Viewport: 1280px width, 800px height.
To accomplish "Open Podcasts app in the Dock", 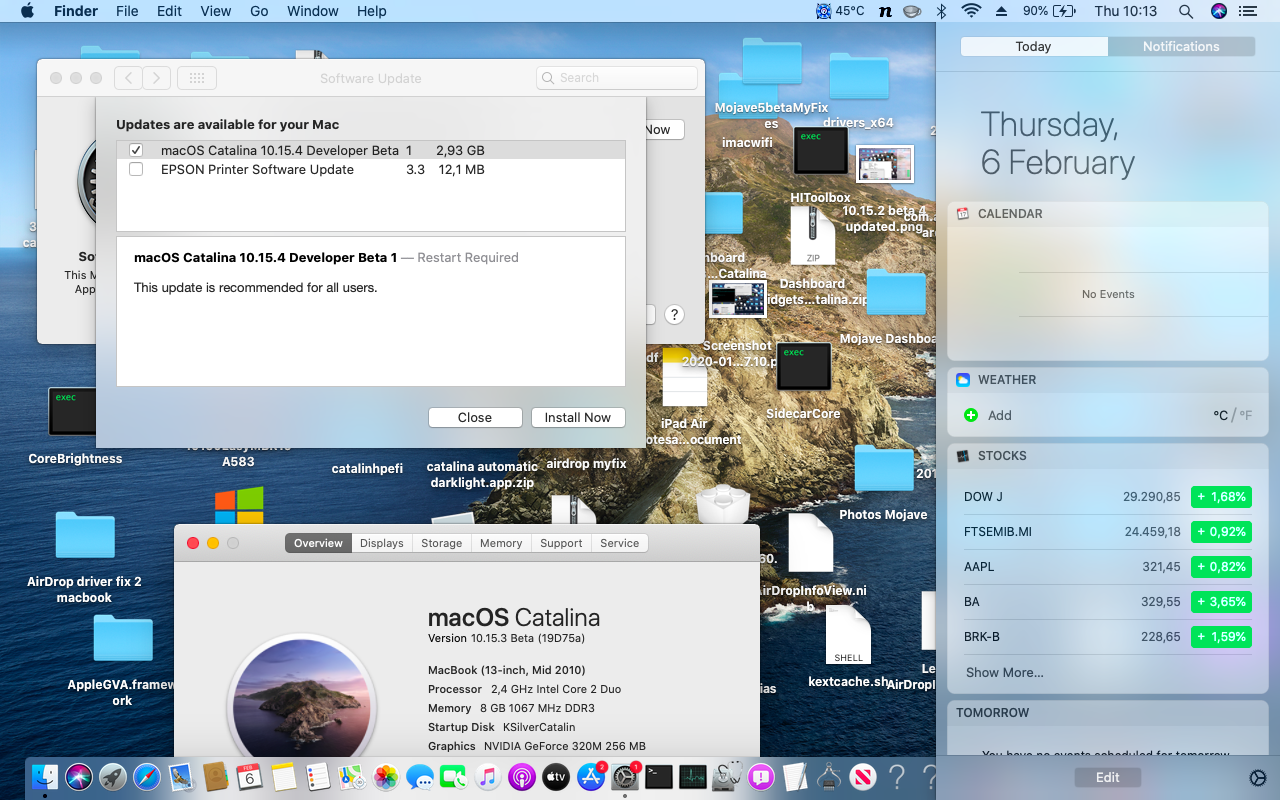I will tap(522, 776).
